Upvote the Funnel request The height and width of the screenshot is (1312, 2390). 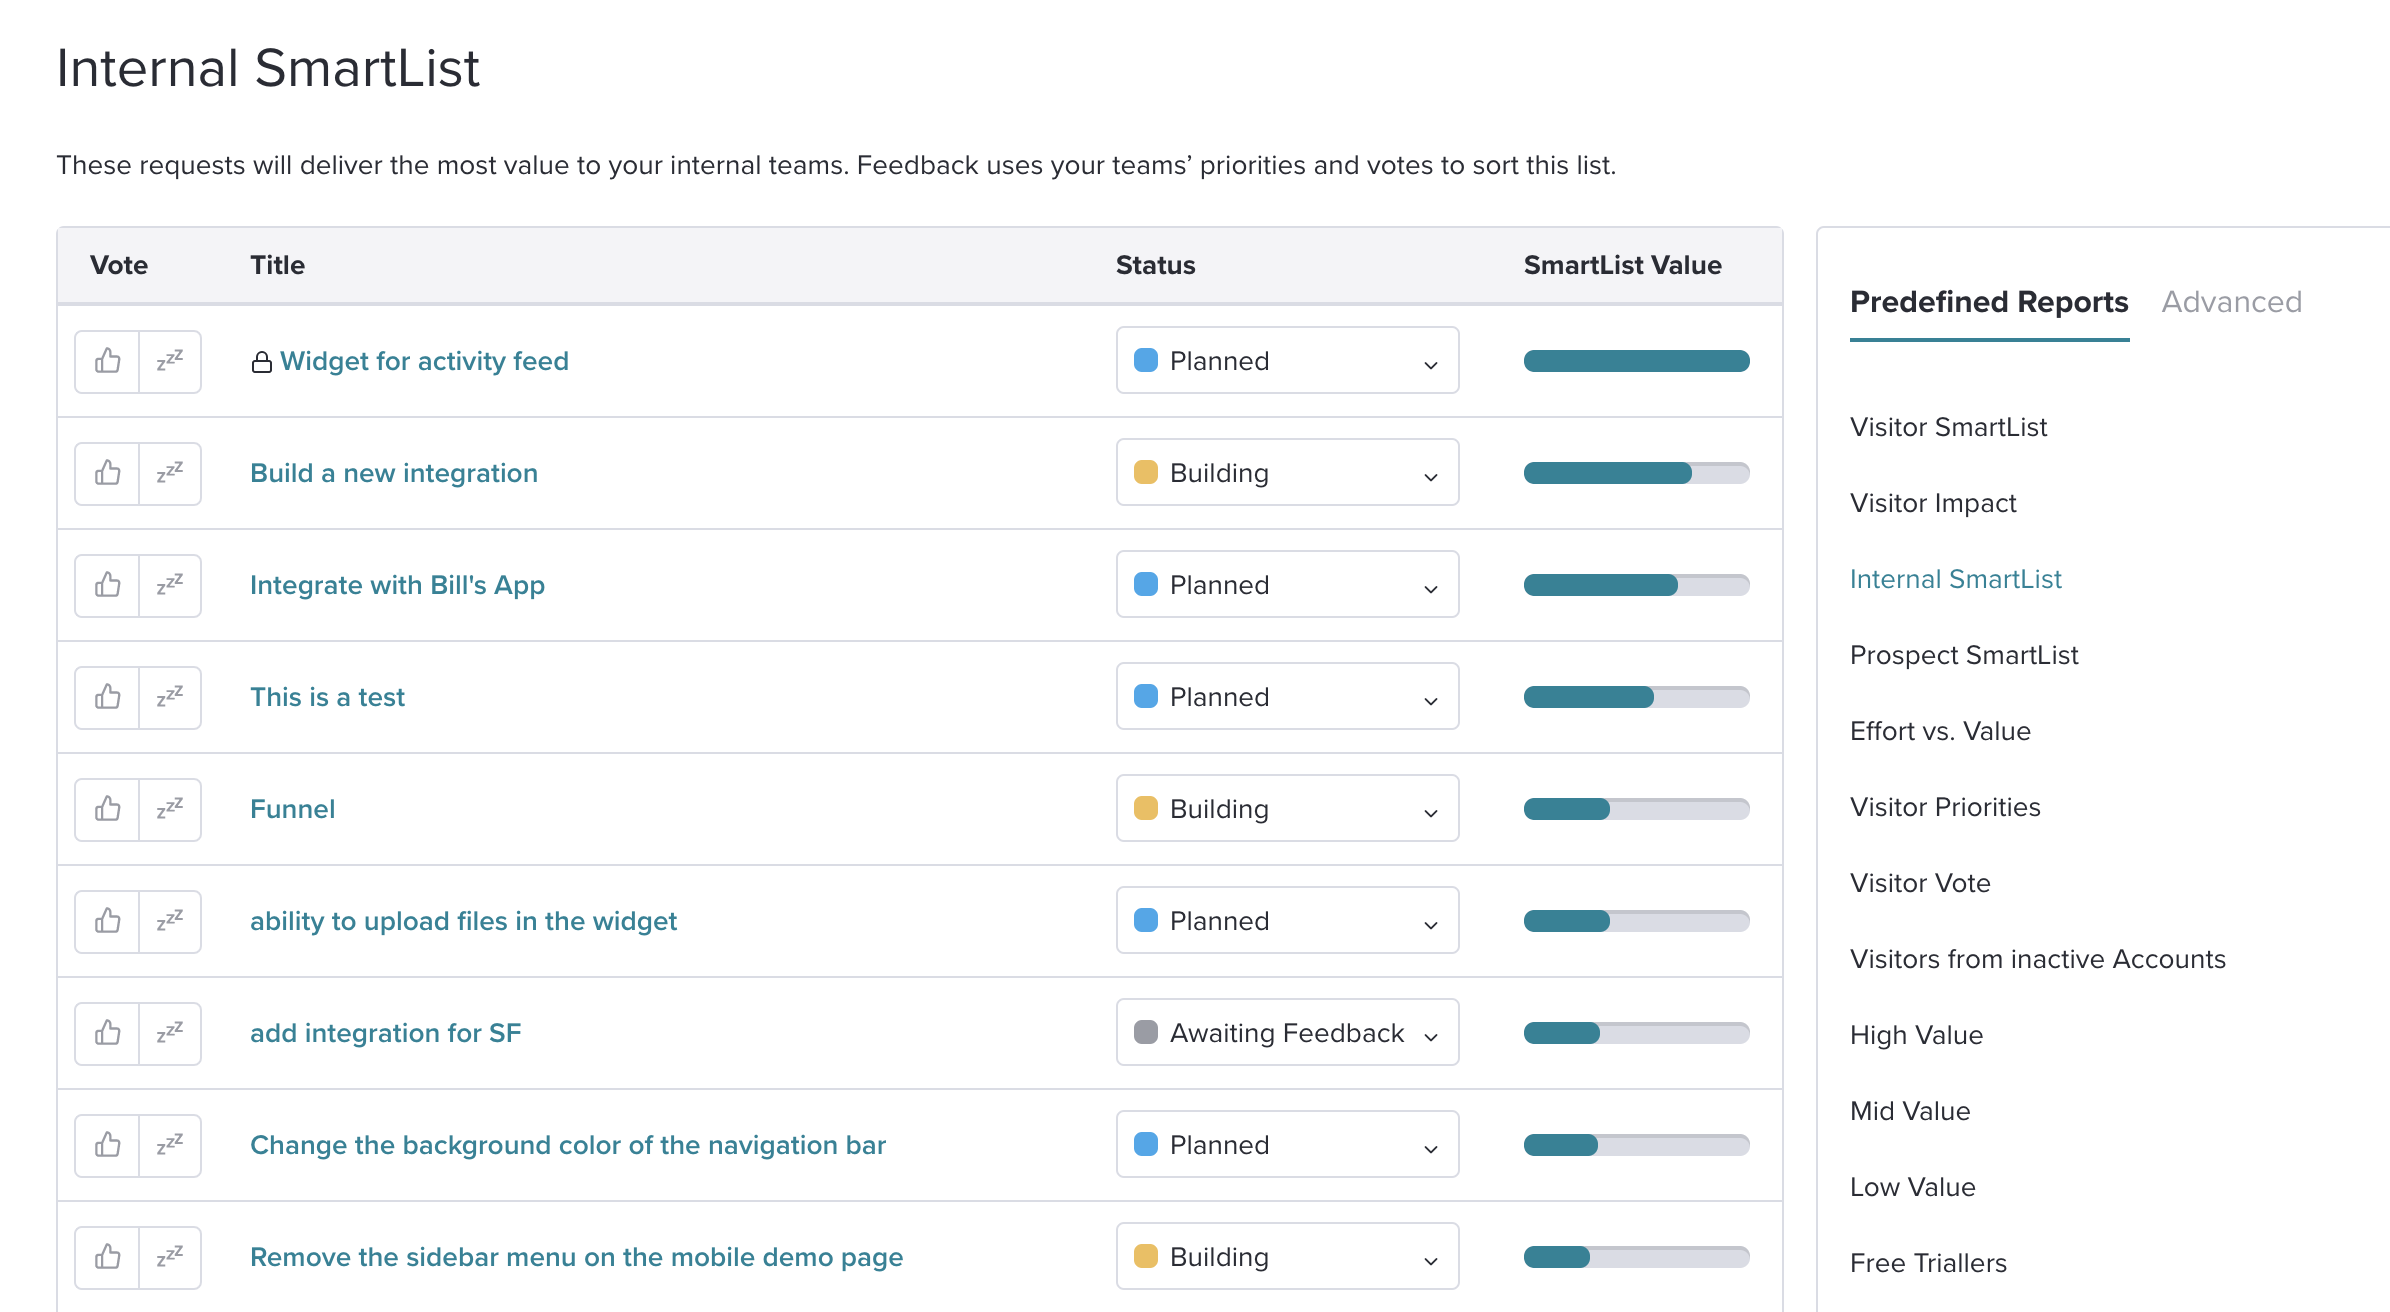coord(107,809)
